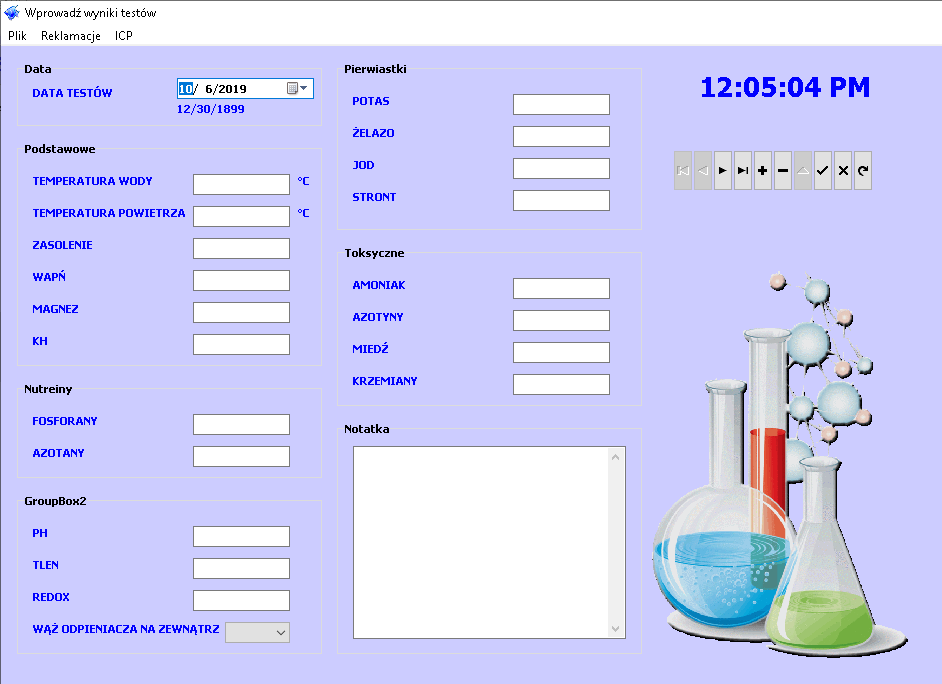
Task: Open the Plik menu
Action: point(17,35)
